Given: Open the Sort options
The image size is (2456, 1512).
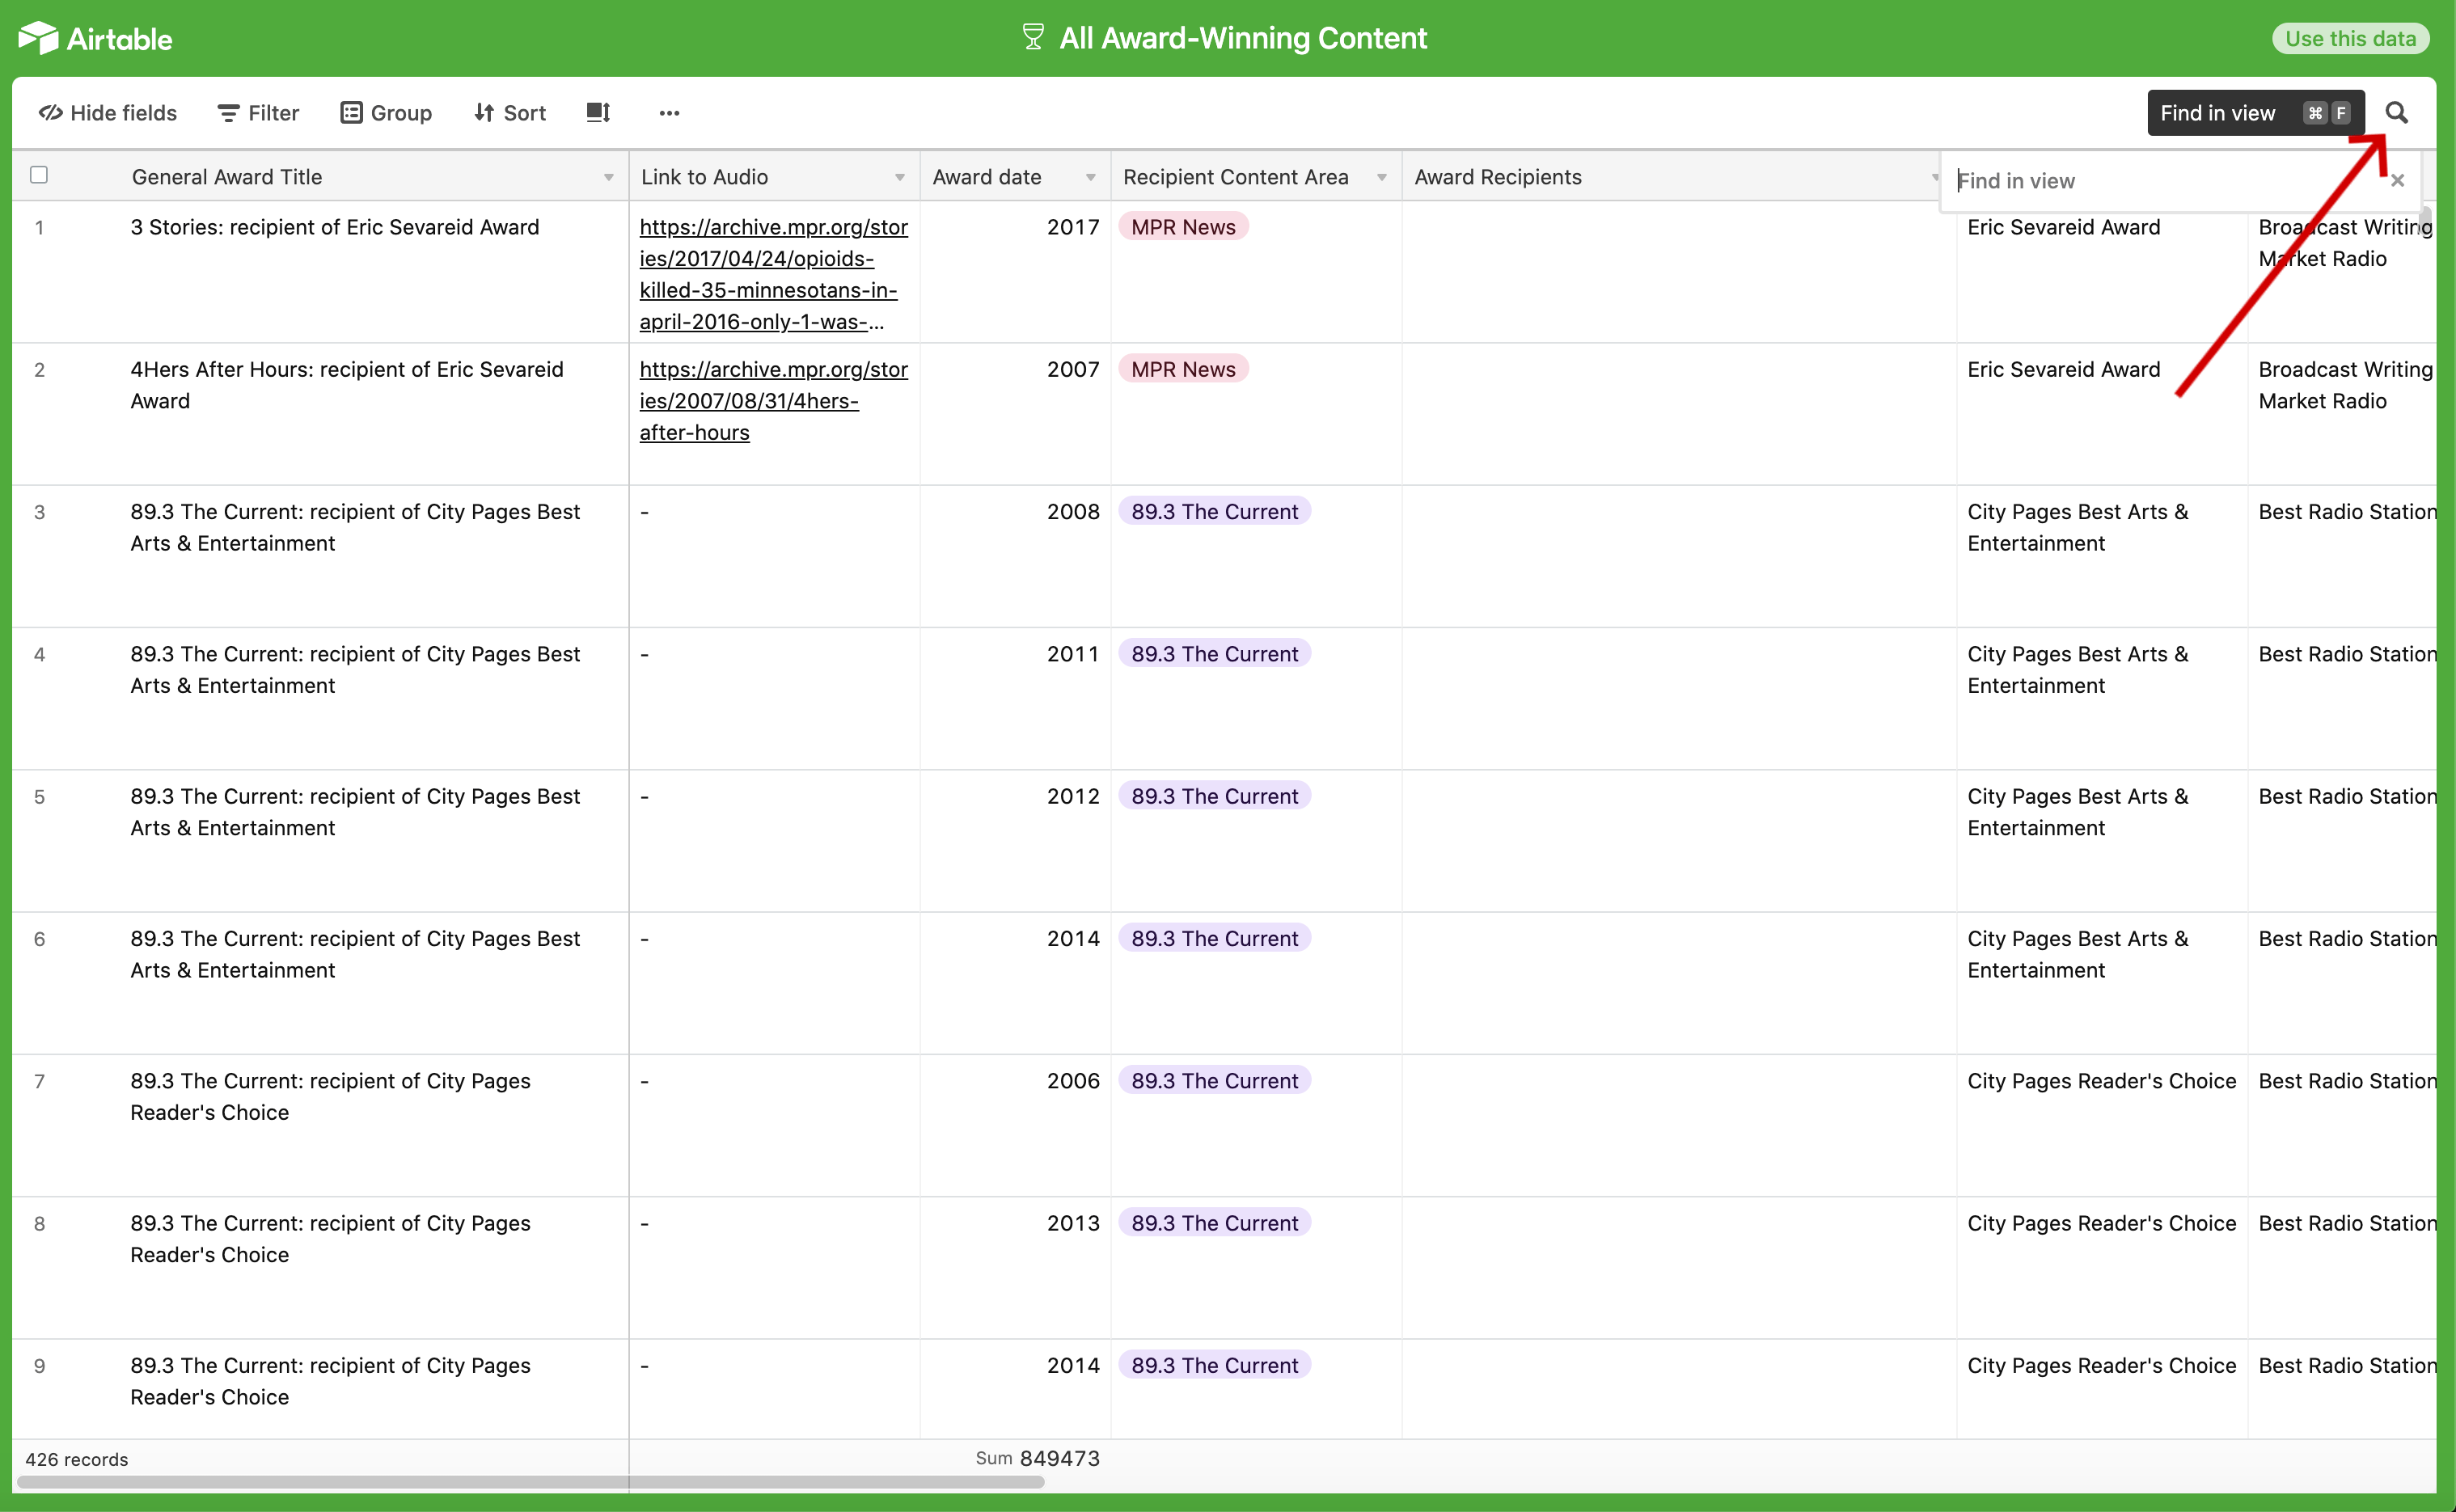Looking at the screenshot, I should 510,113.
